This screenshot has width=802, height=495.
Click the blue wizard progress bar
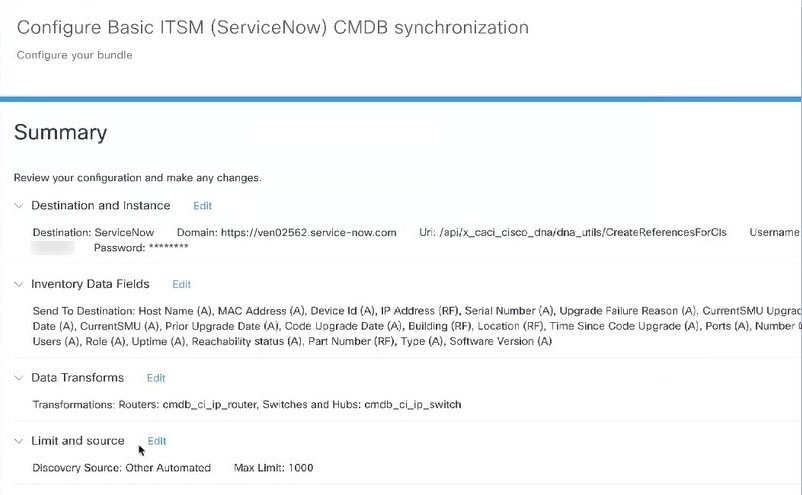[x=401, y=99]
